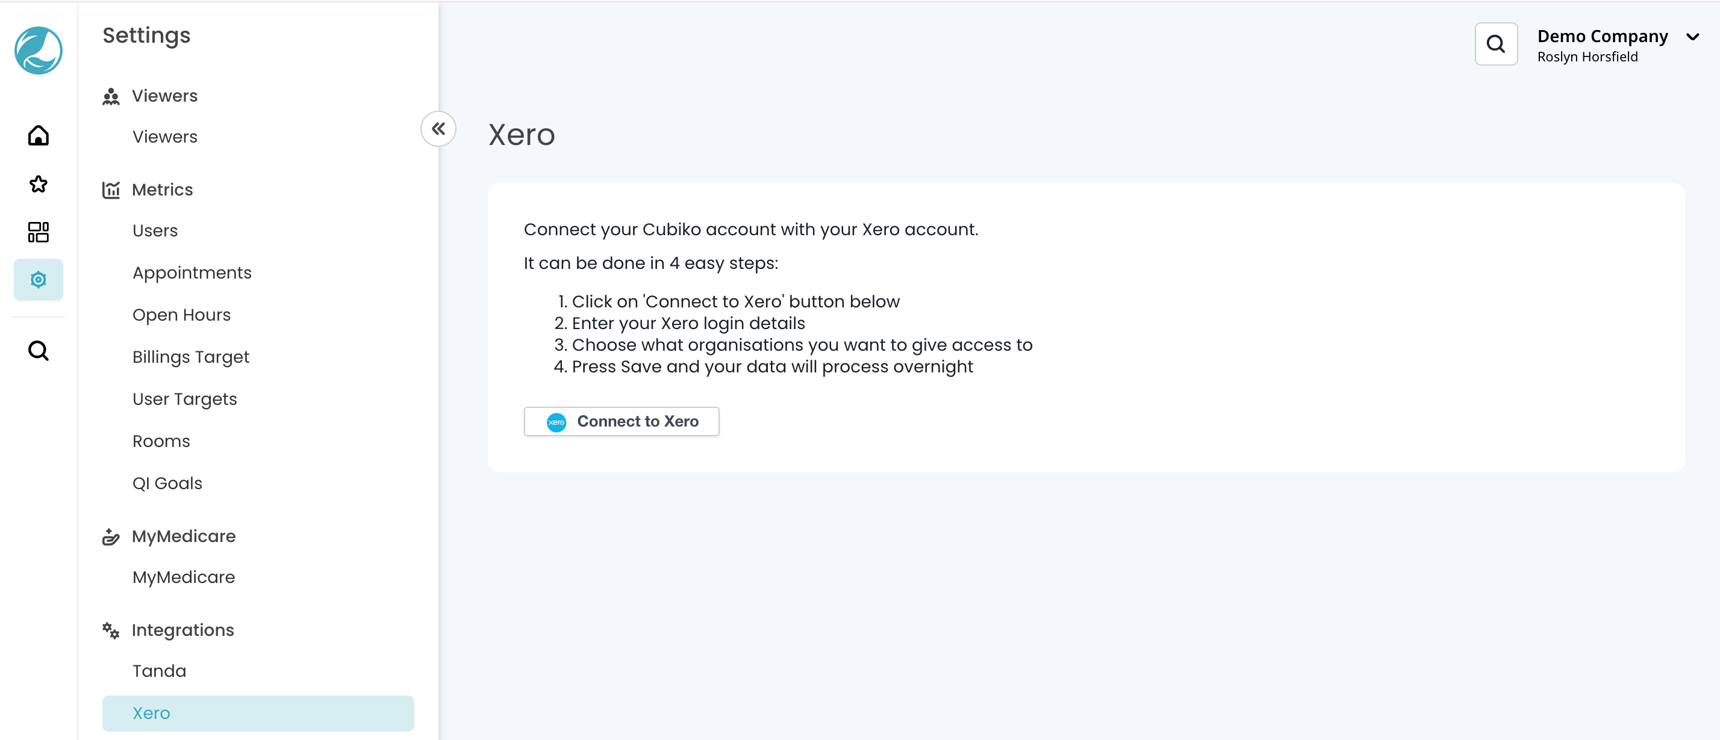
Task: Open the Billings Target settings
Action: 190,356
